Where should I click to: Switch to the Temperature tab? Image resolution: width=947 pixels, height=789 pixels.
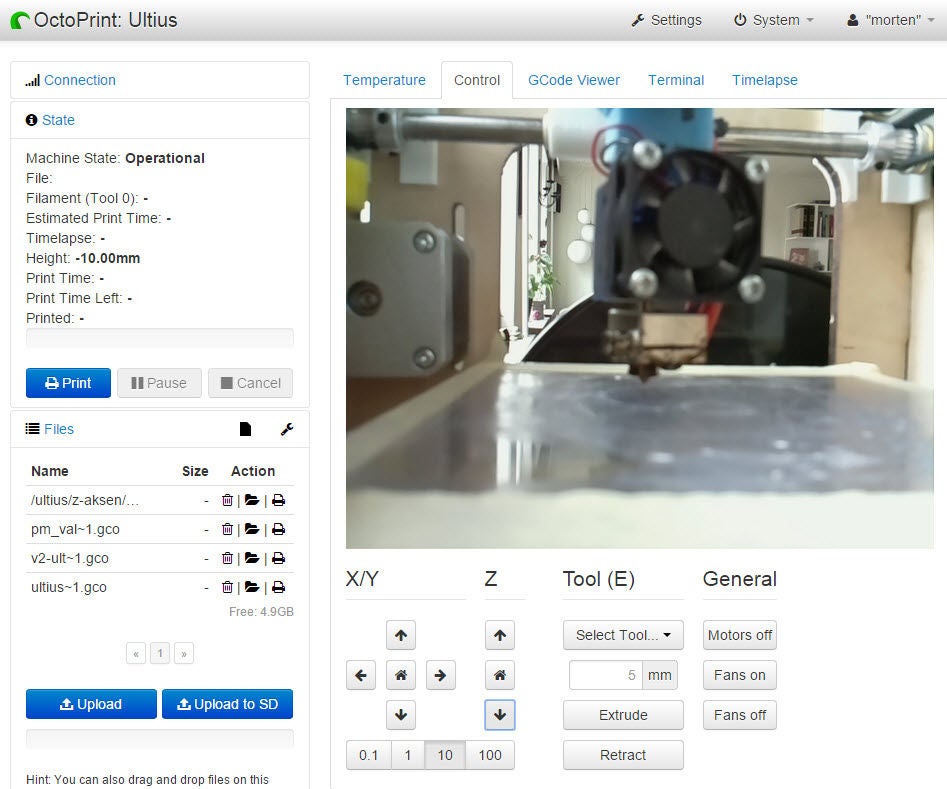pyautogui.click(x=384, y=80)
